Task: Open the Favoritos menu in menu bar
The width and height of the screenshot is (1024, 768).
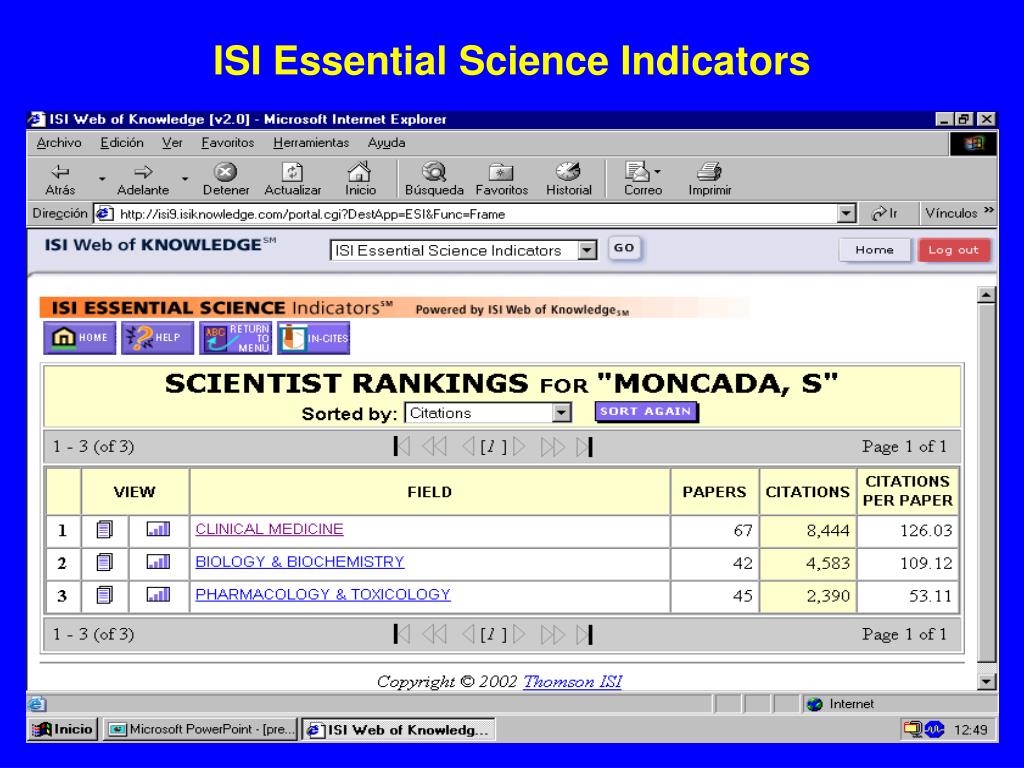Action: point(227,142)
